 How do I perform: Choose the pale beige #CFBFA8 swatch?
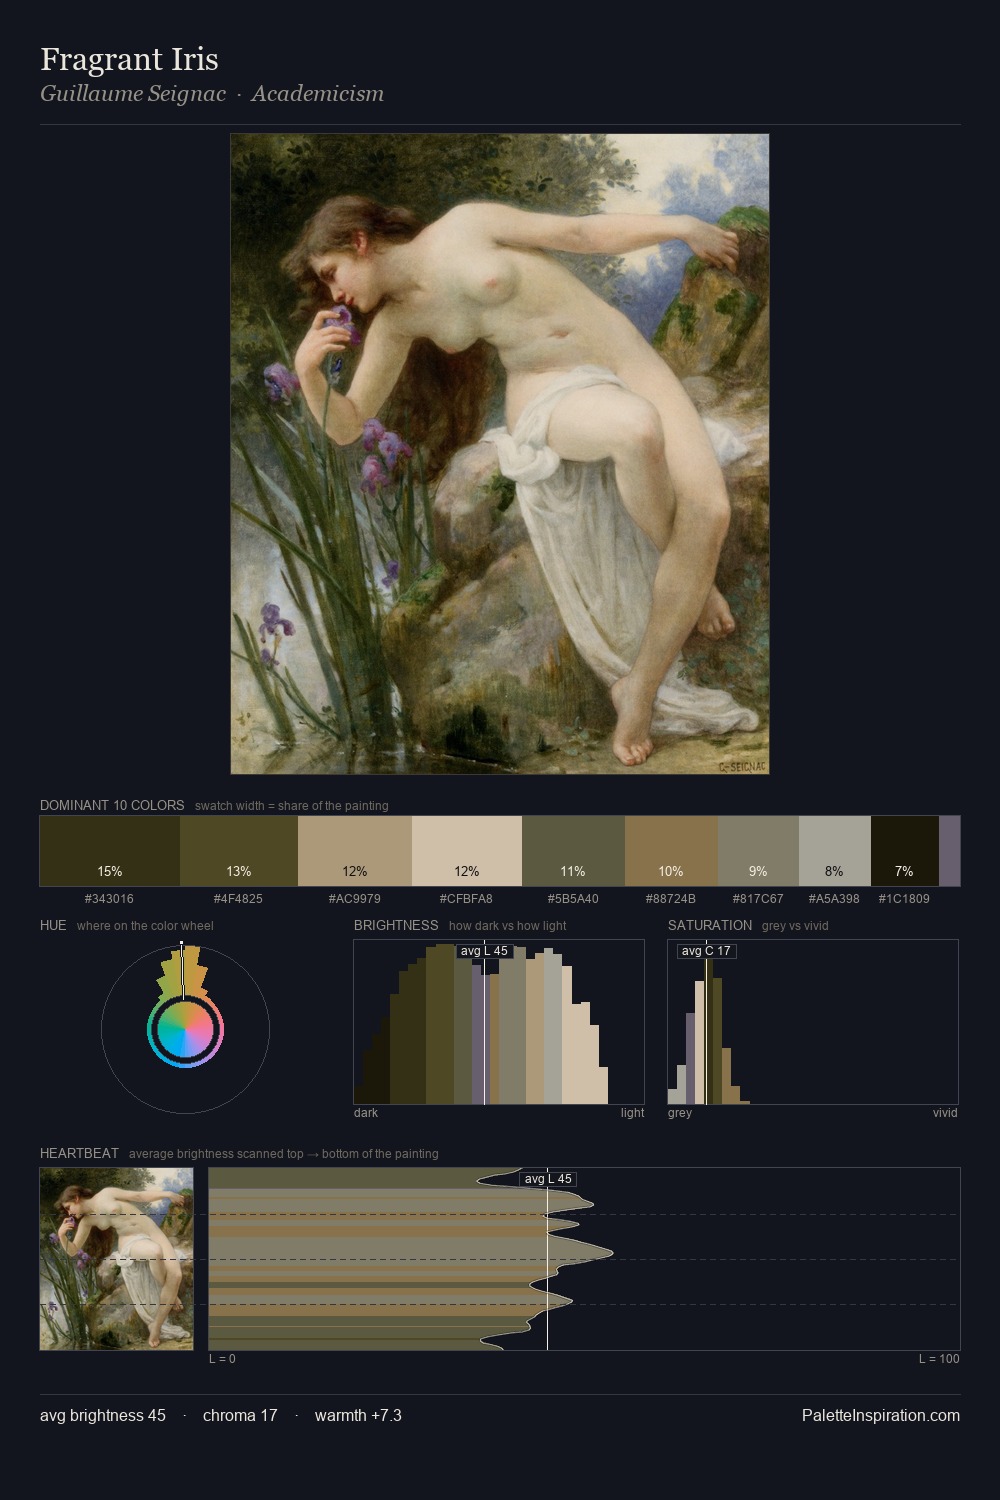click(x=467, y=851)
